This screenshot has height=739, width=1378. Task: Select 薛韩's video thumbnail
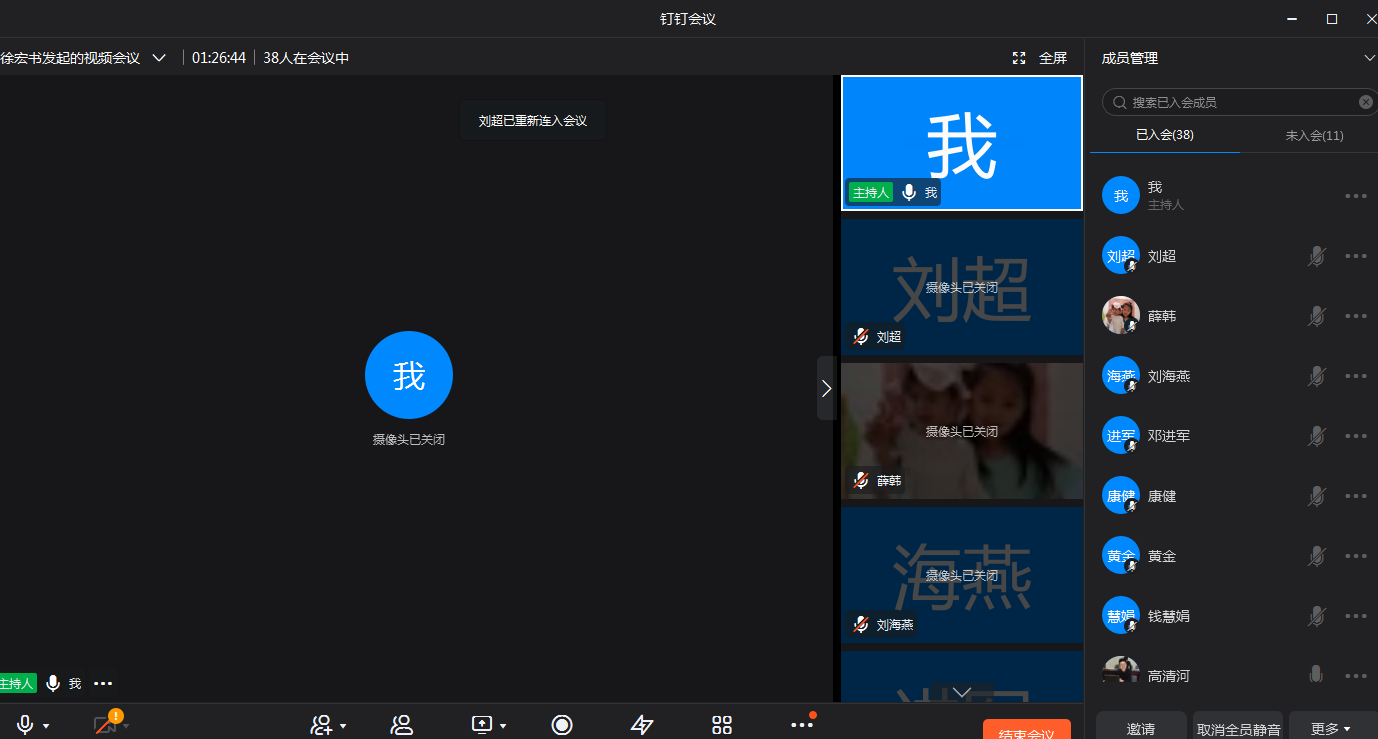click(x=962, y=430)
